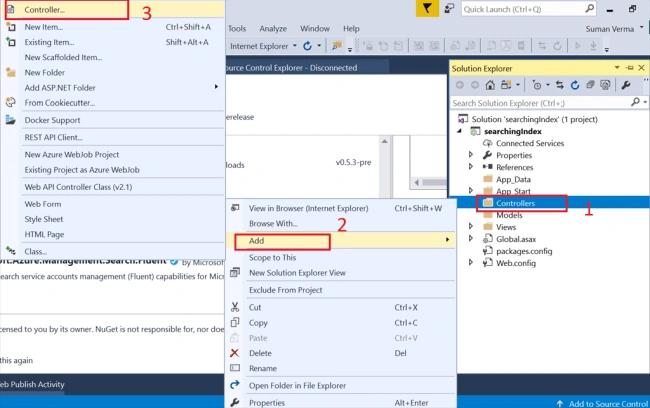
Task: Expand the App_Start folder node
Action: [x=471, y=191]
